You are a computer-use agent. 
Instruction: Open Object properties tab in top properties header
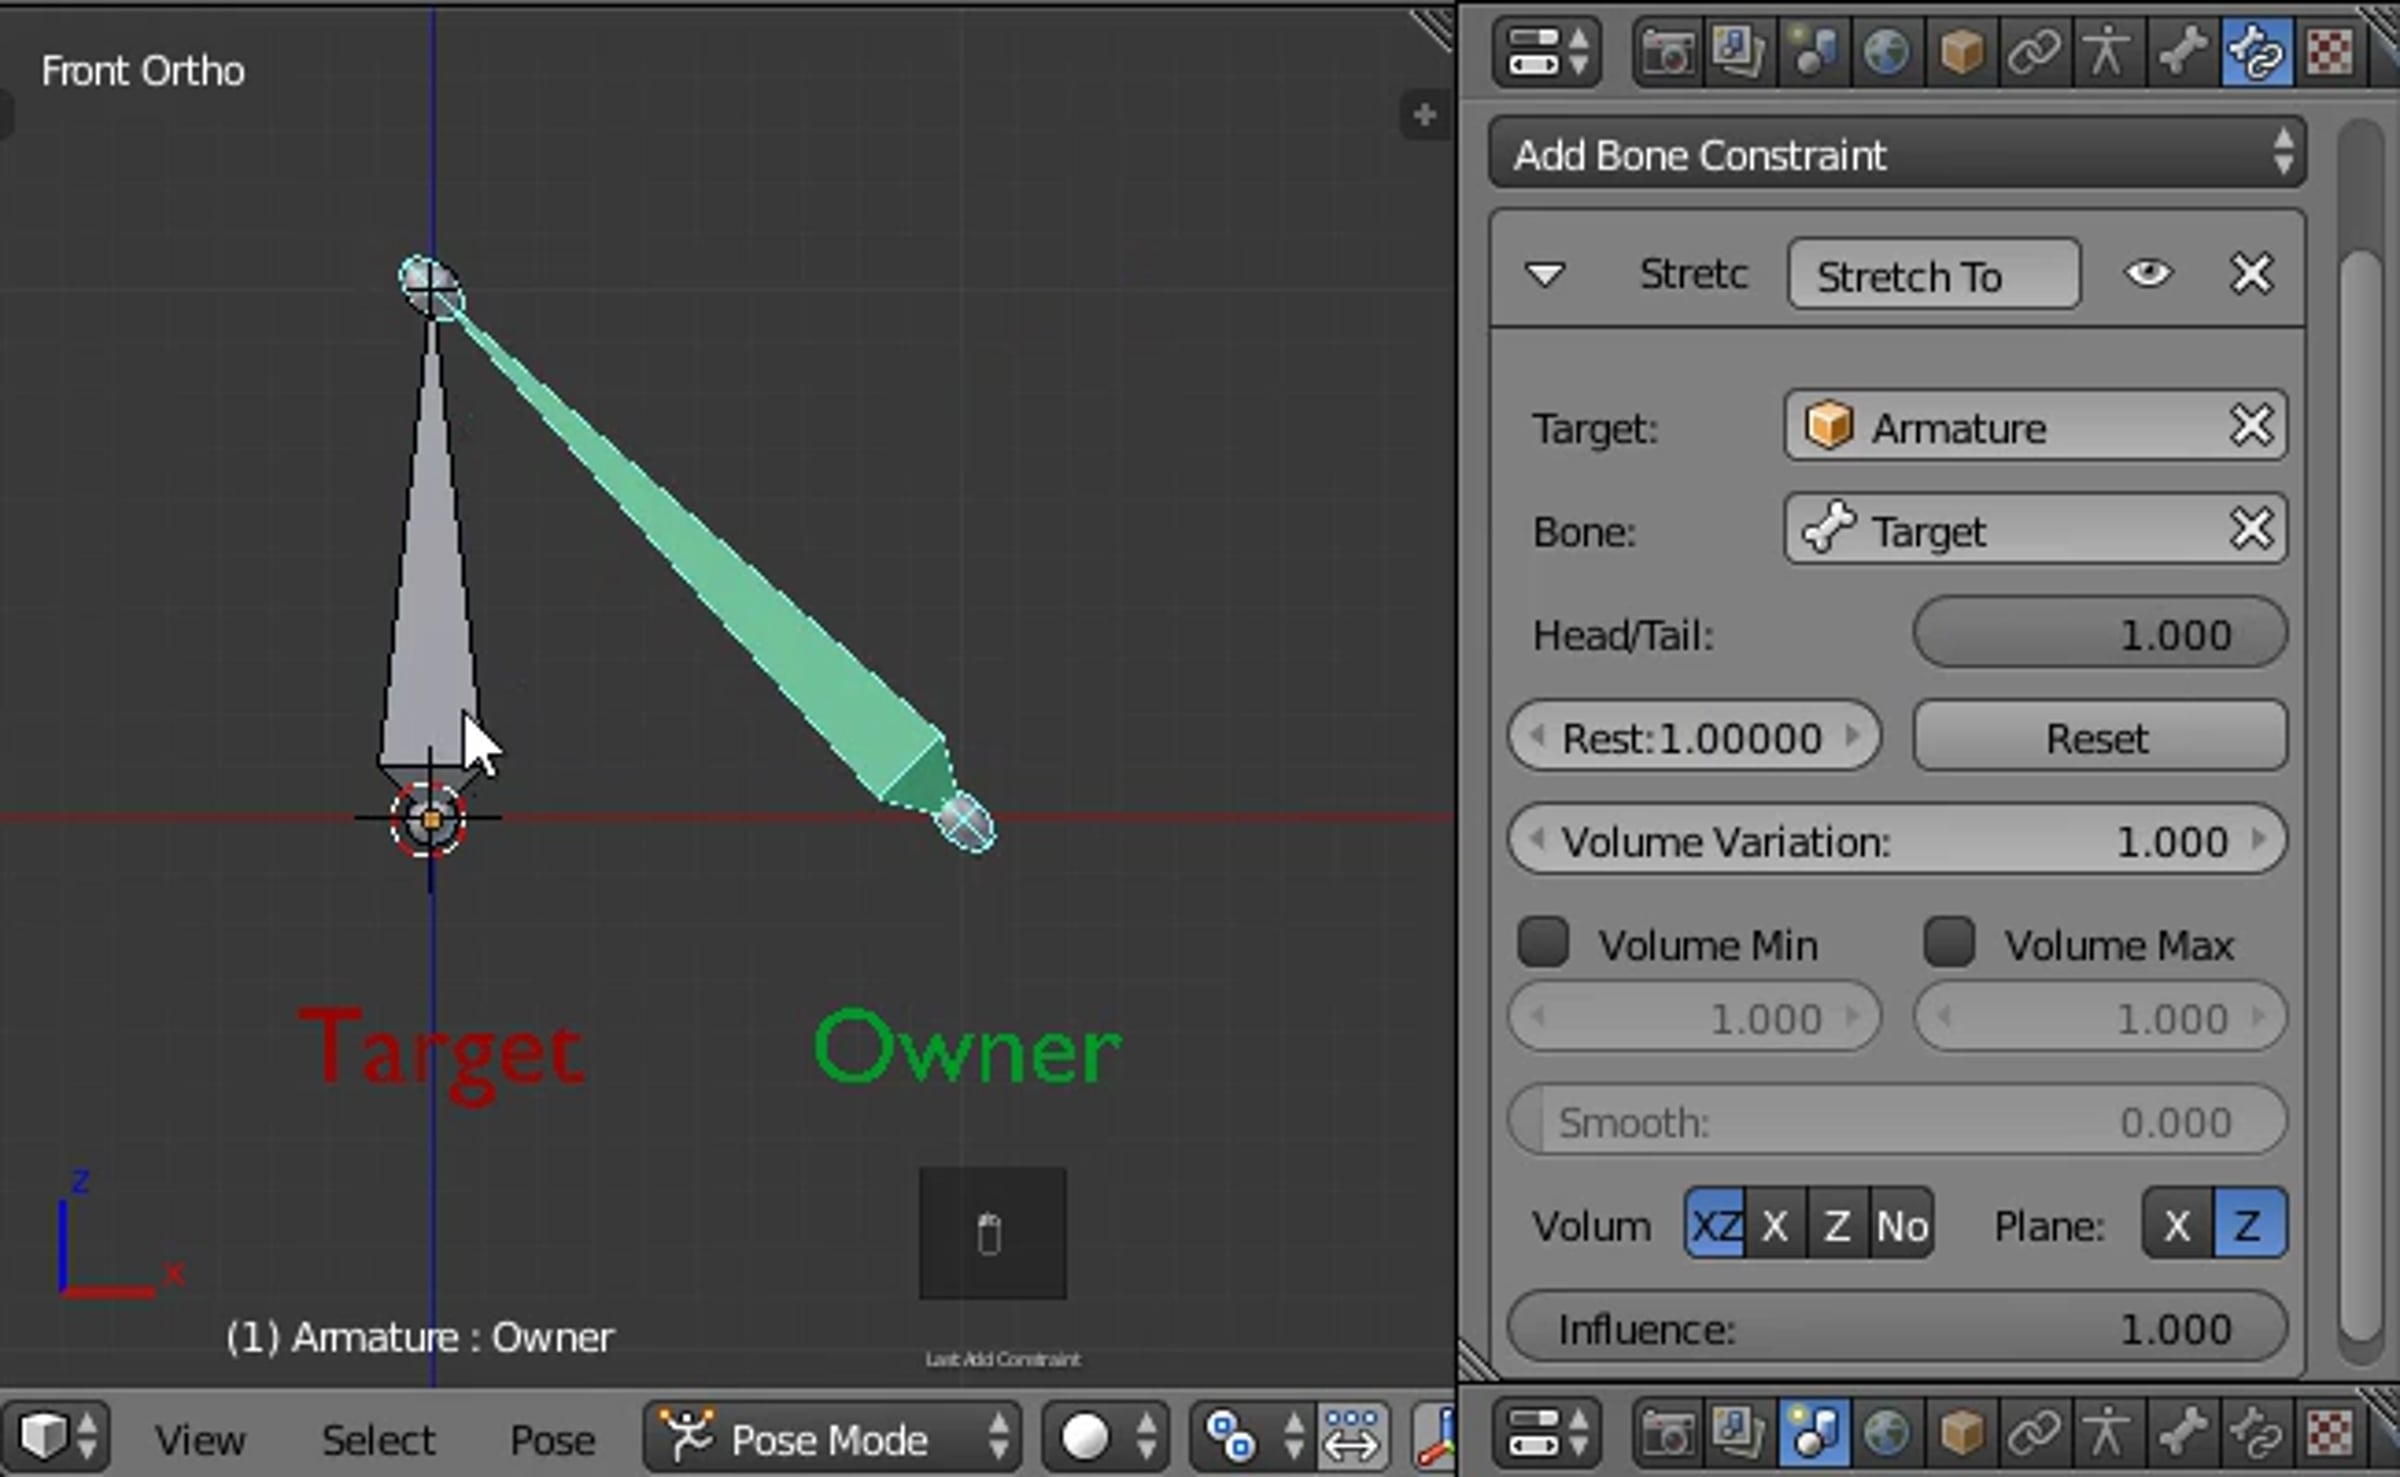(1960, 51)
